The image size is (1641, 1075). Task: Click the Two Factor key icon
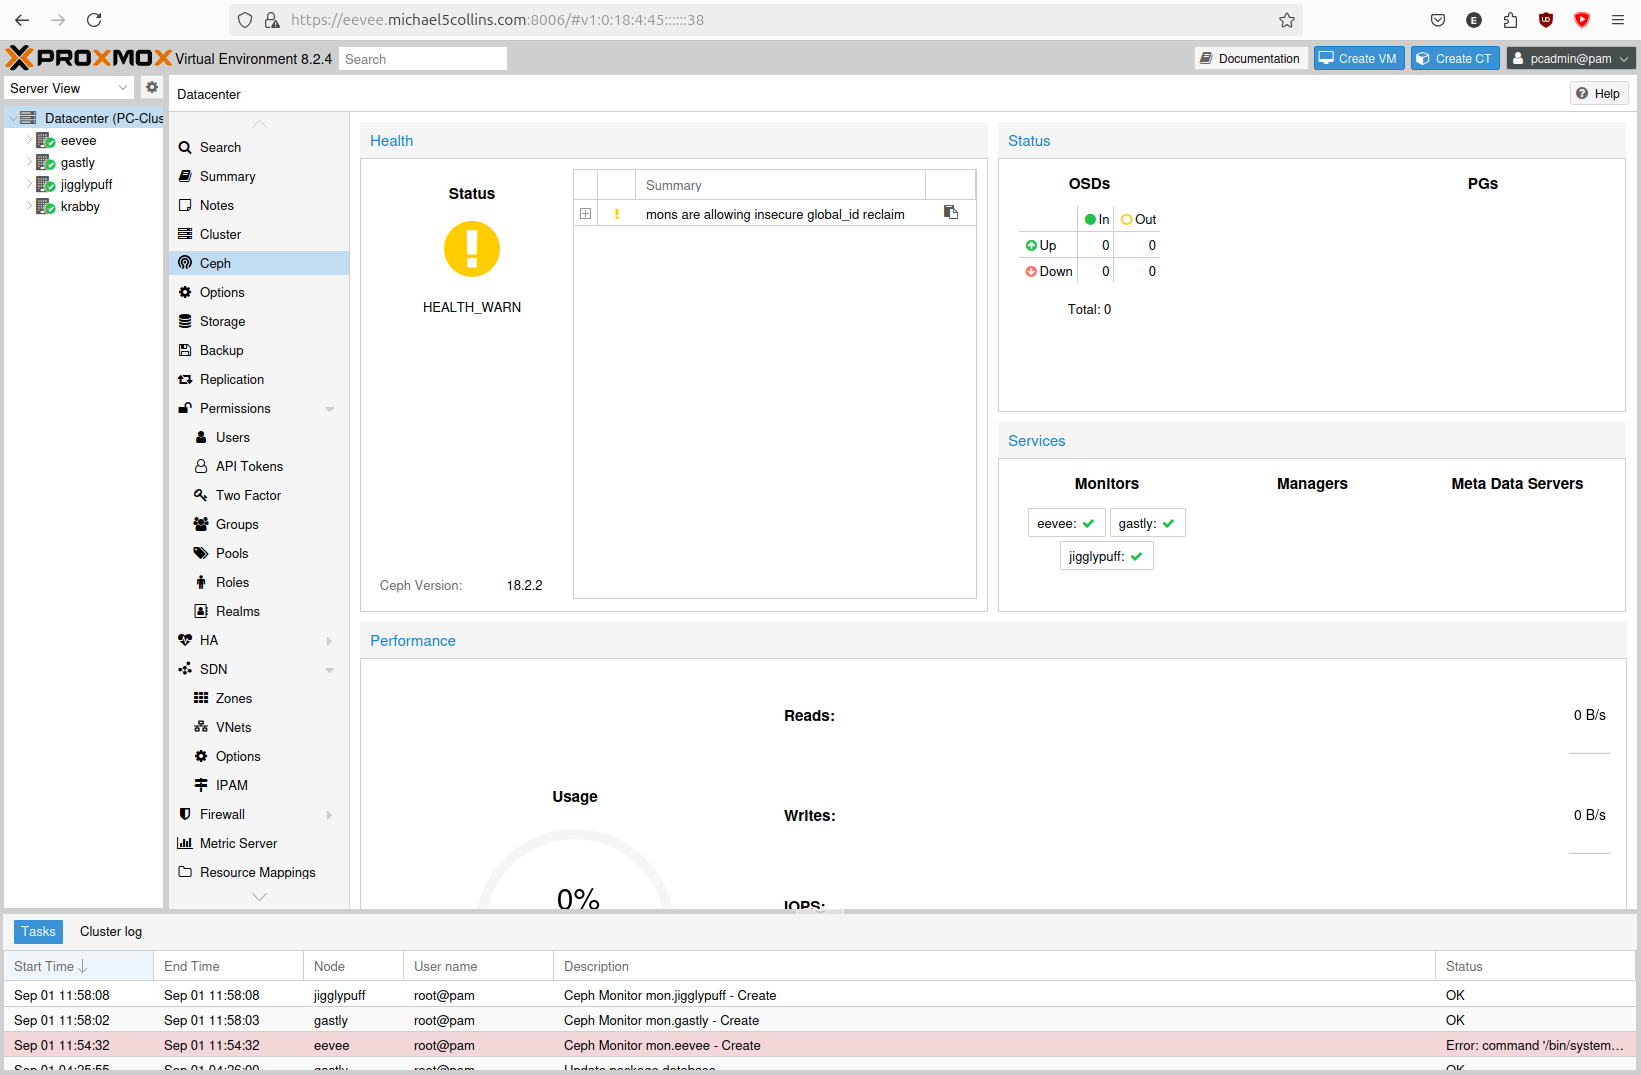(201, 495)
